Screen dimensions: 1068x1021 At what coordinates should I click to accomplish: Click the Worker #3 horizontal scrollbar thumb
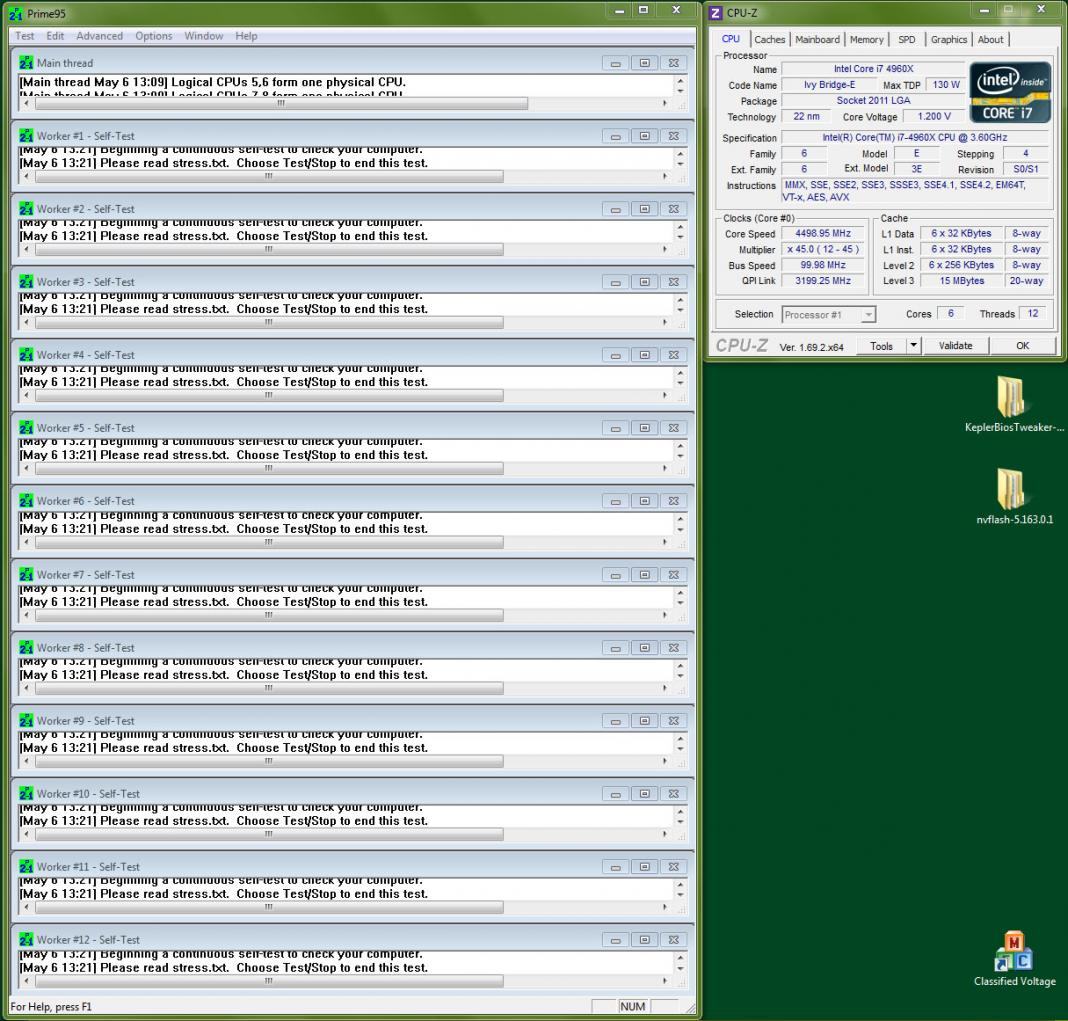(269, 322)
